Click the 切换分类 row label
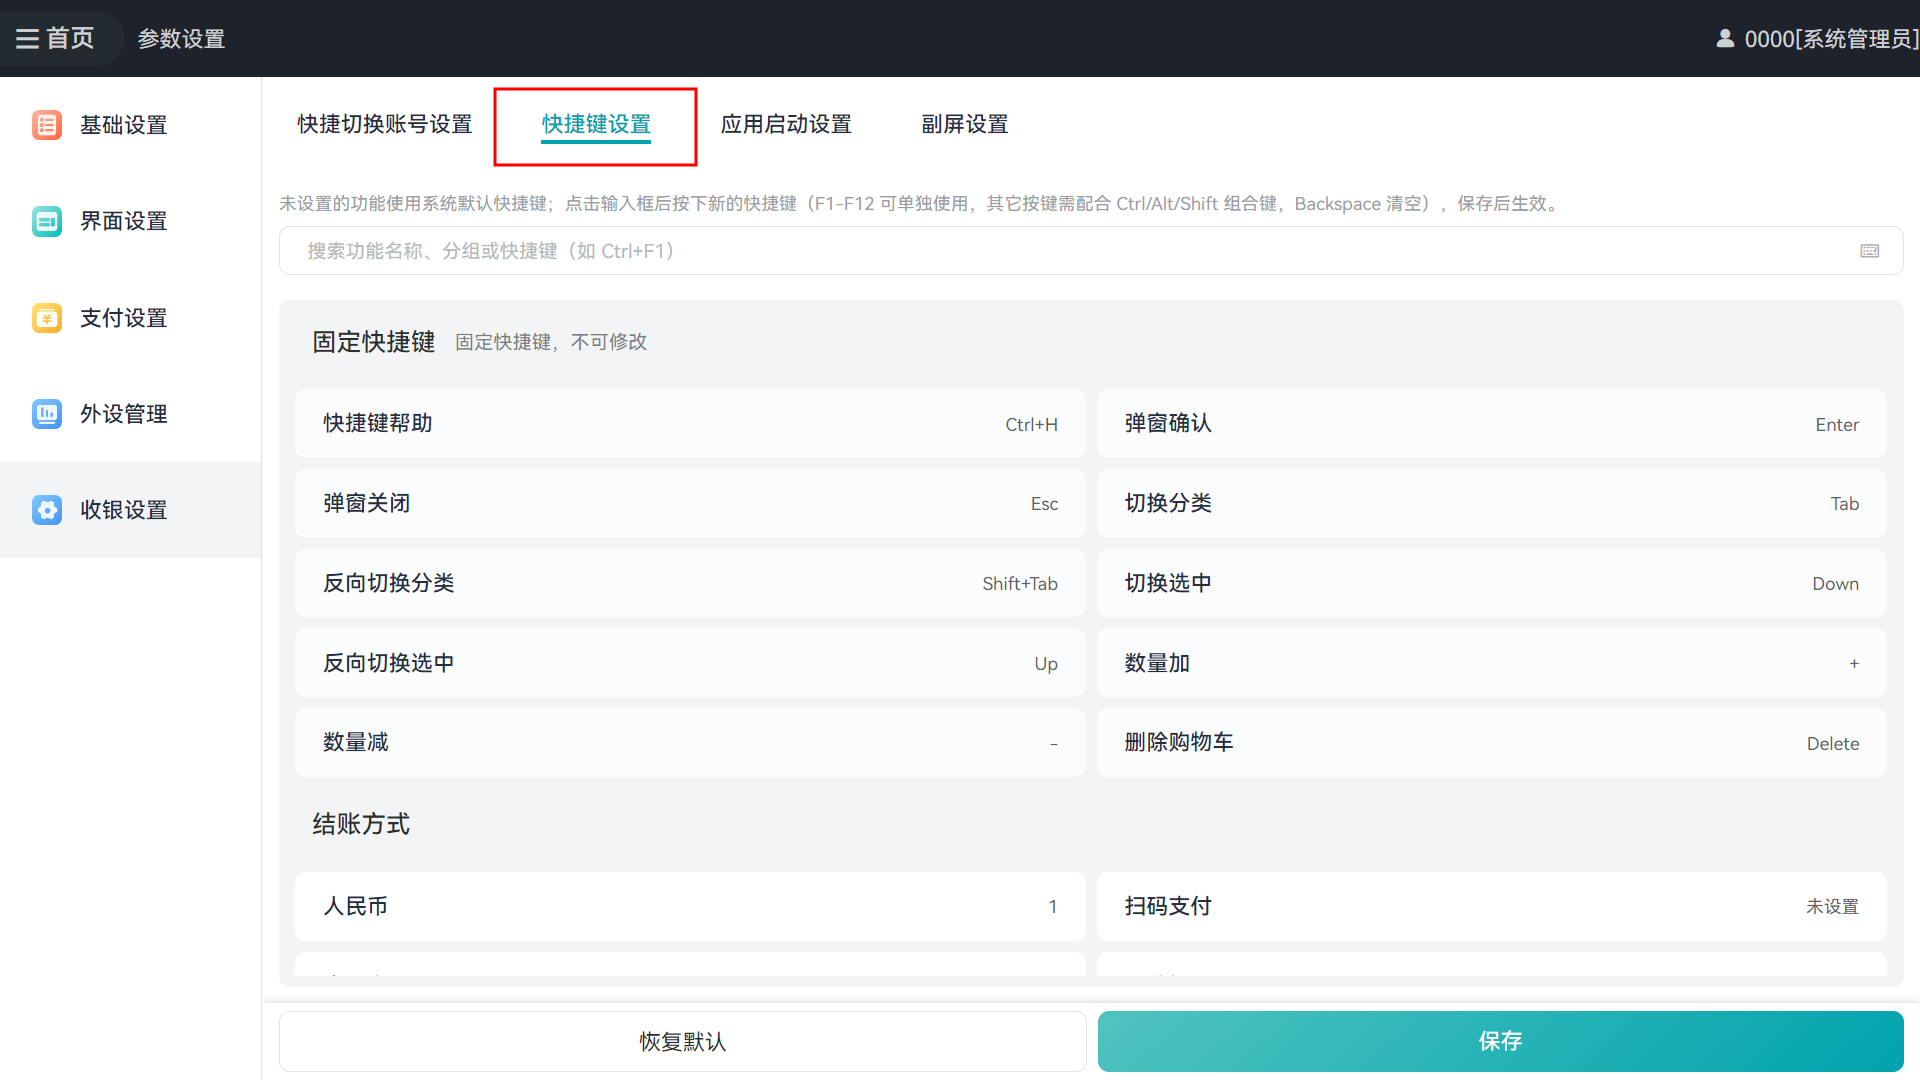 (x=1168, y=503)
